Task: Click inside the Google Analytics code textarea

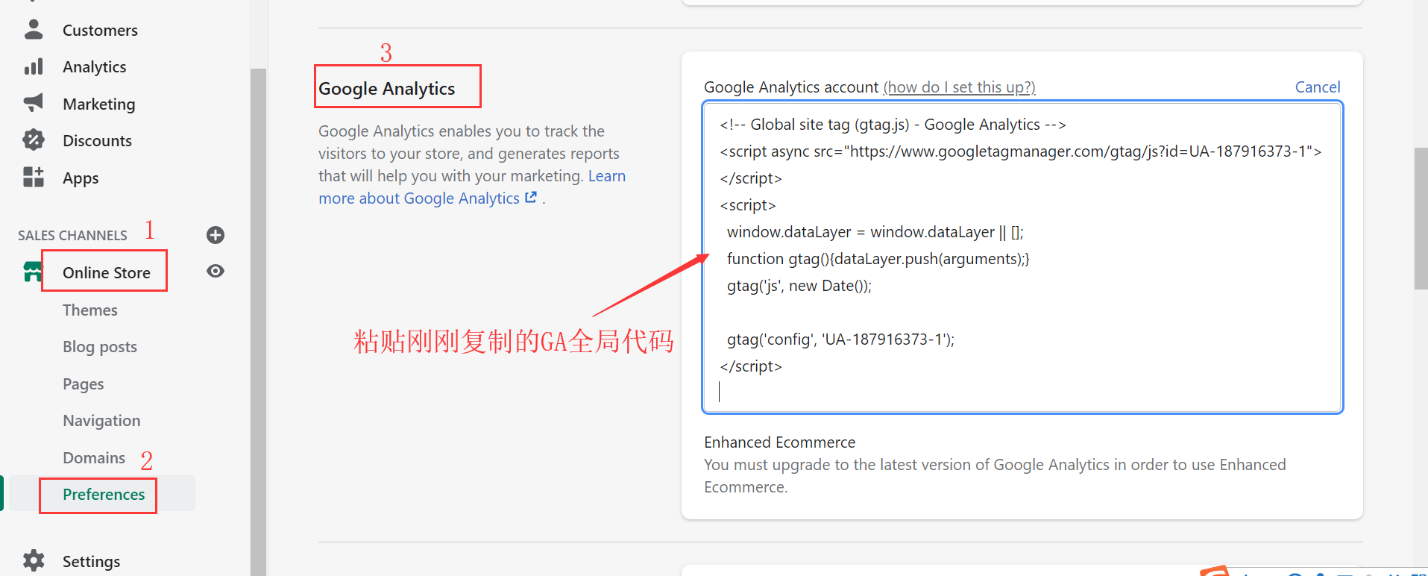Action: pos(1022,257)
